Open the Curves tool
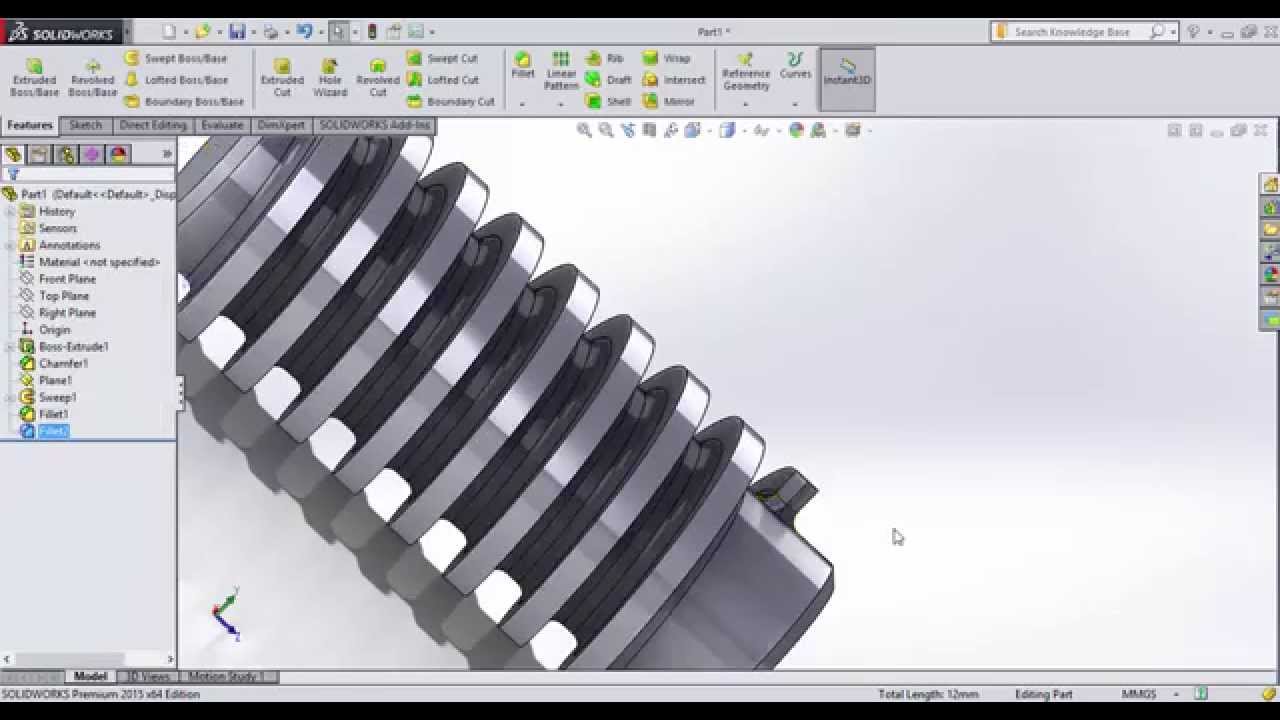 (795, 66)
